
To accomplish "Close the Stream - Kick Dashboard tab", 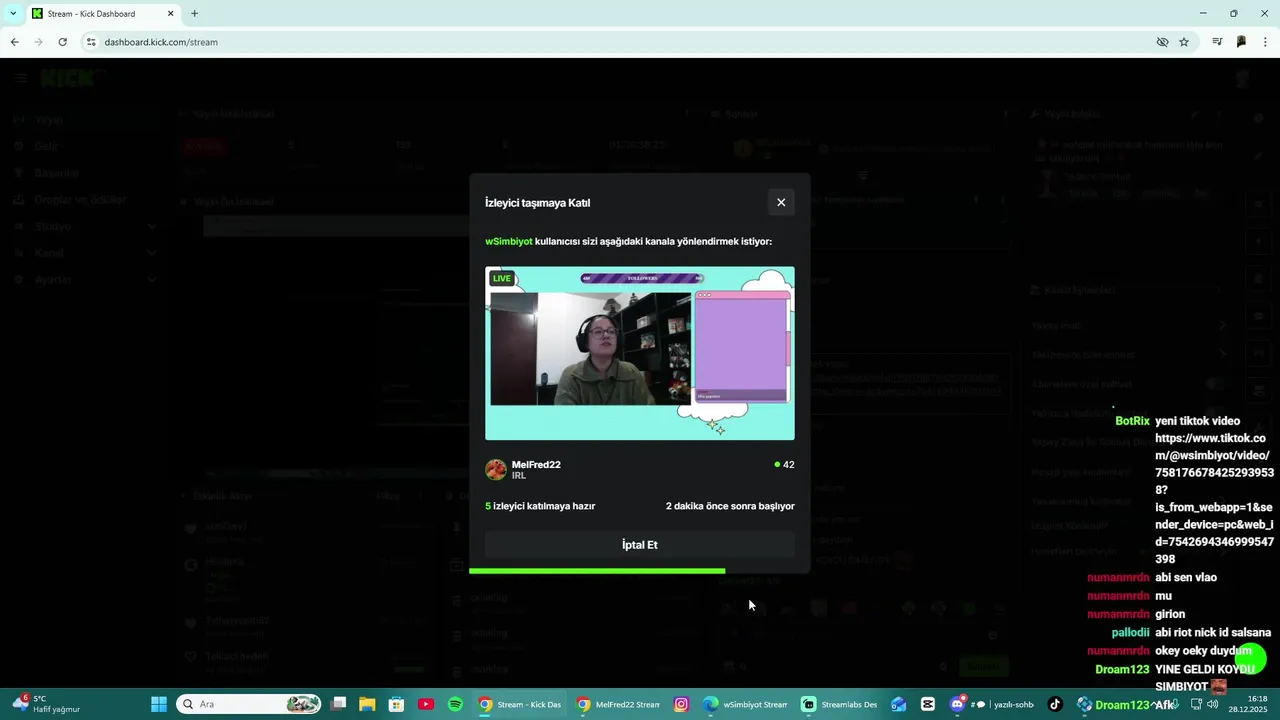I will click(x=170, y=14).
